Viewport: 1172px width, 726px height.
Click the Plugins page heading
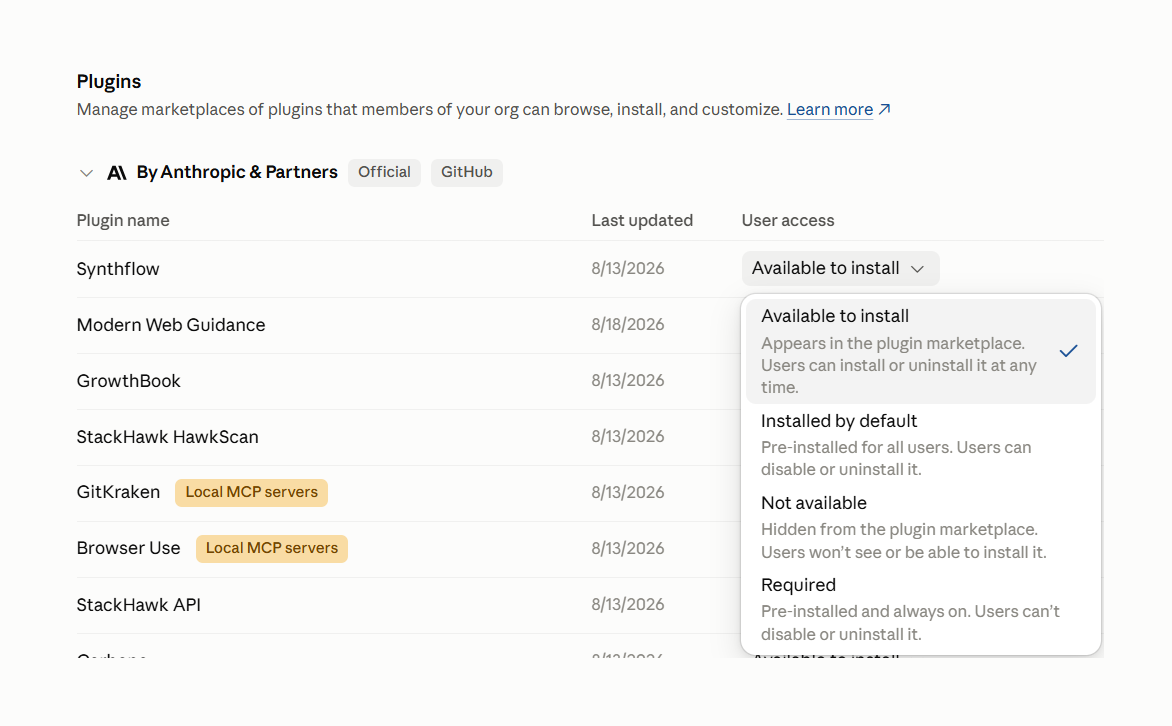(109, 81)
